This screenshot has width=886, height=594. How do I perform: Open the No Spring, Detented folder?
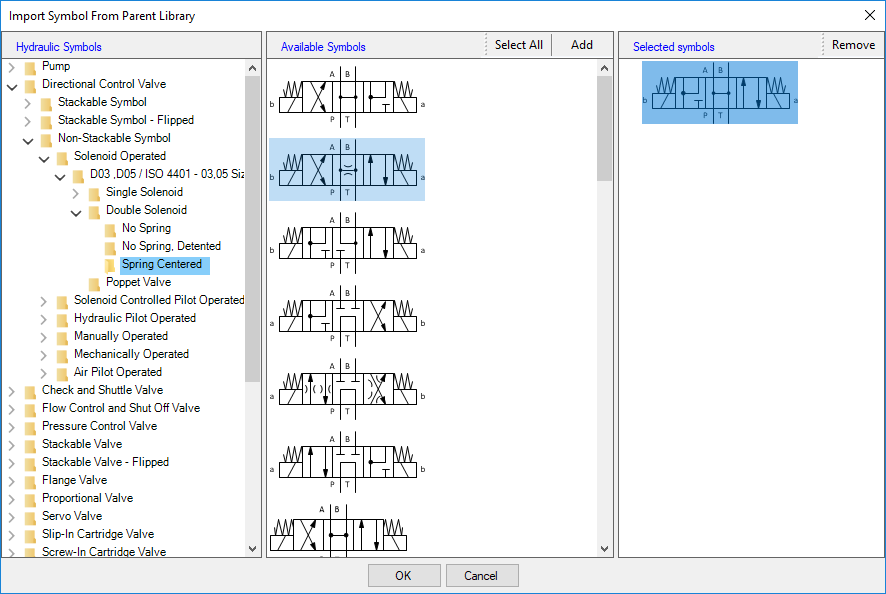(x=171, y=246)
